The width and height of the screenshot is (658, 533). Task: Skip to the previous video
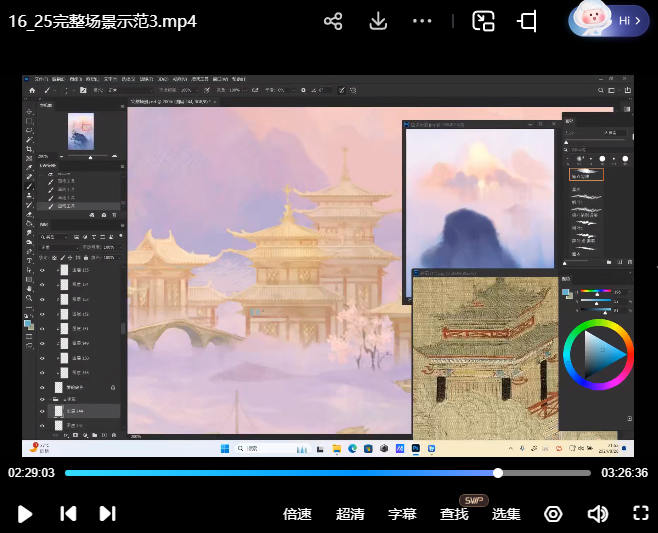(68, 513)
